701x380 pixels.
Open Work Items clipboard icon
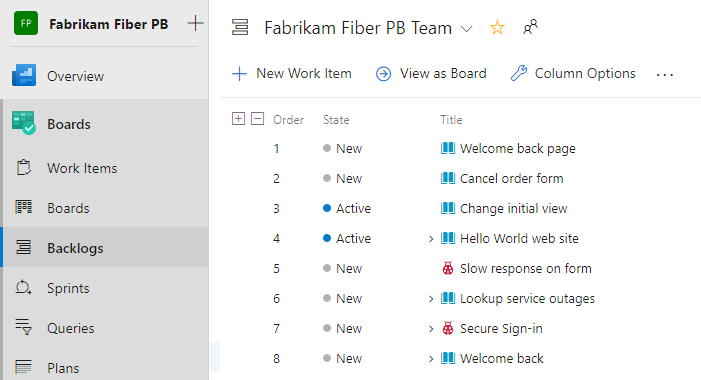coord(24,168)
